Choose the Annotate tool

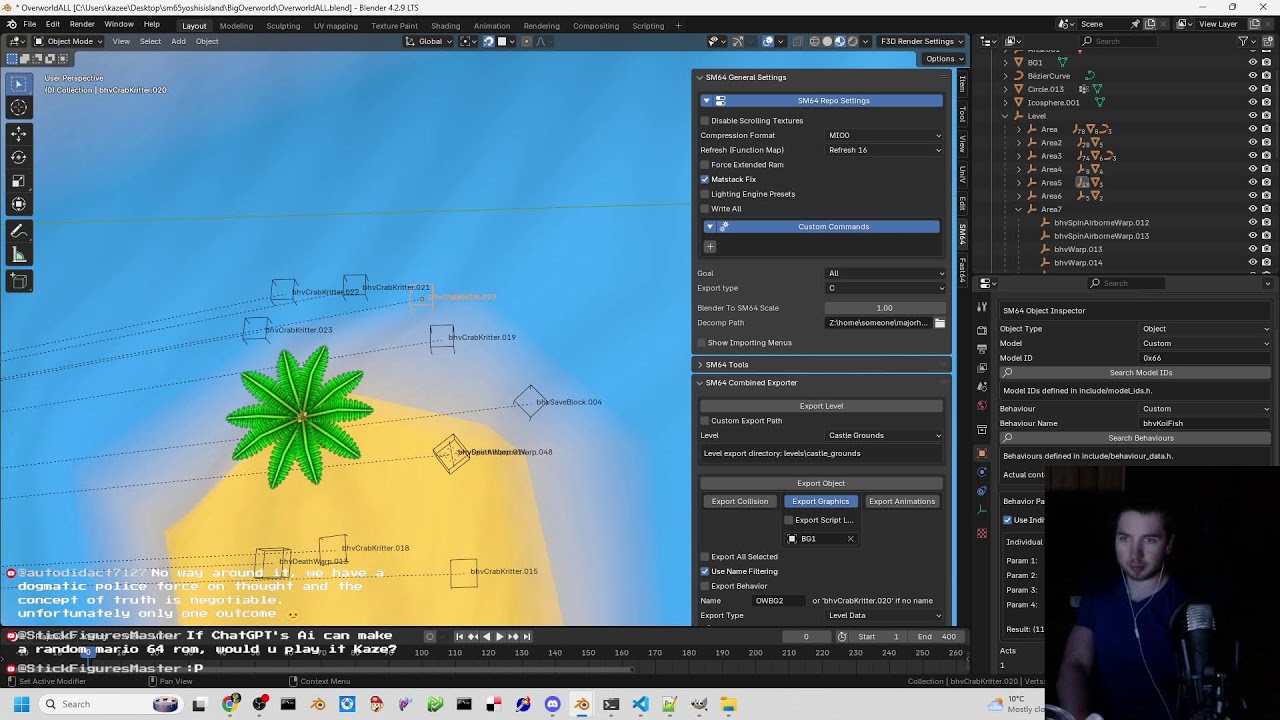coord(19,231)
